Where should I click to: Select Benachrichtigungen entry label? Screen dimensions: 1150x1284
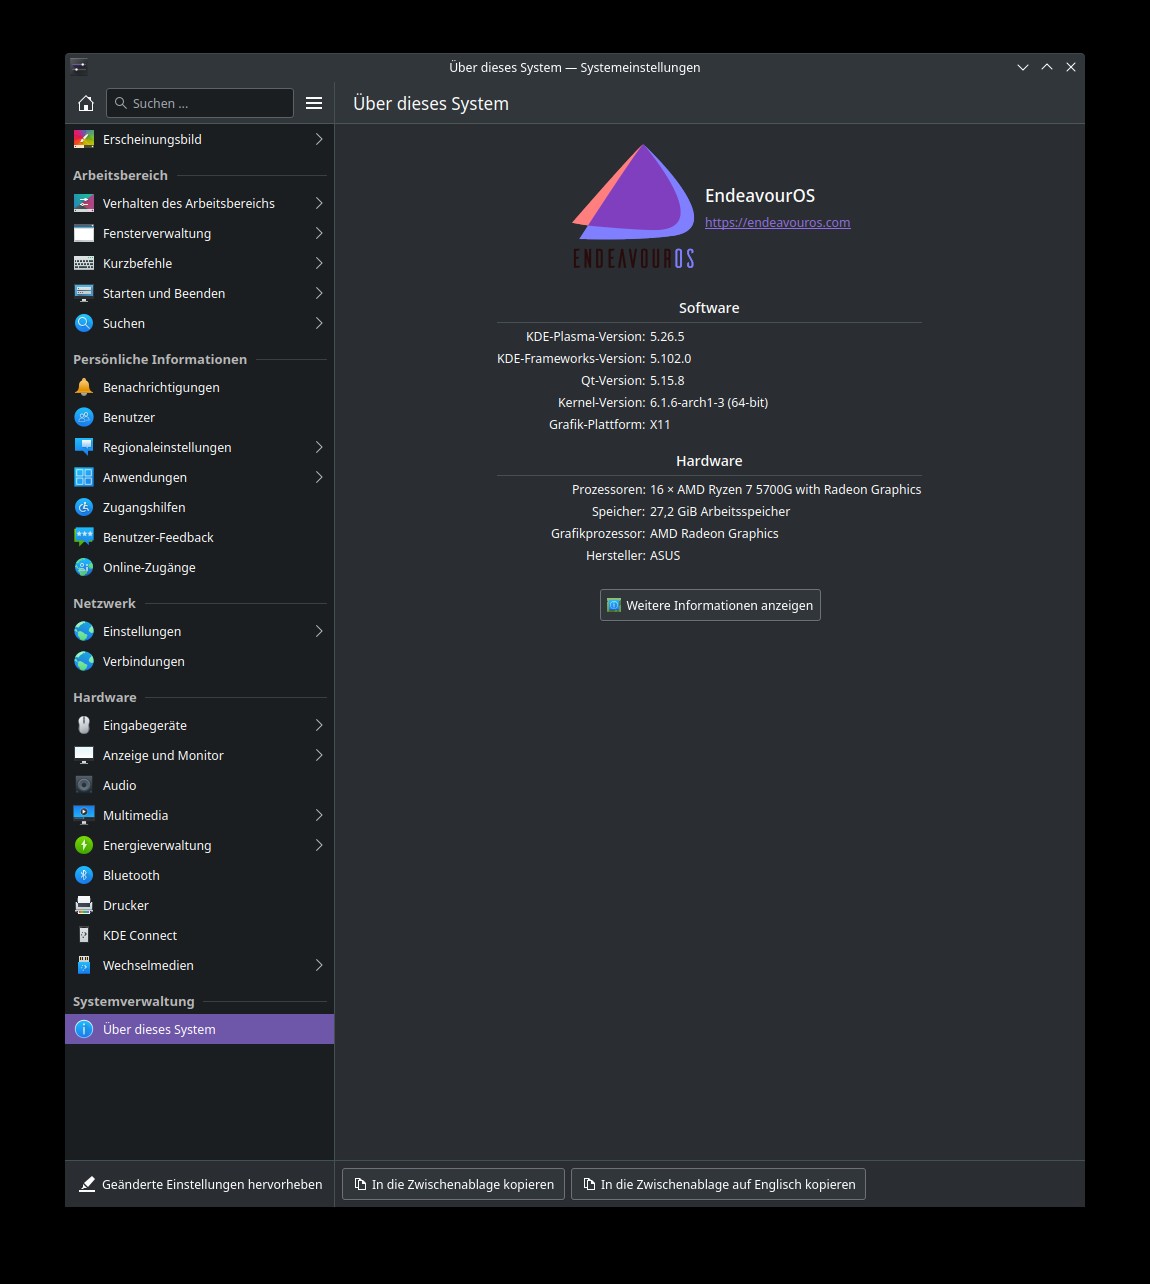coord(161,387)
